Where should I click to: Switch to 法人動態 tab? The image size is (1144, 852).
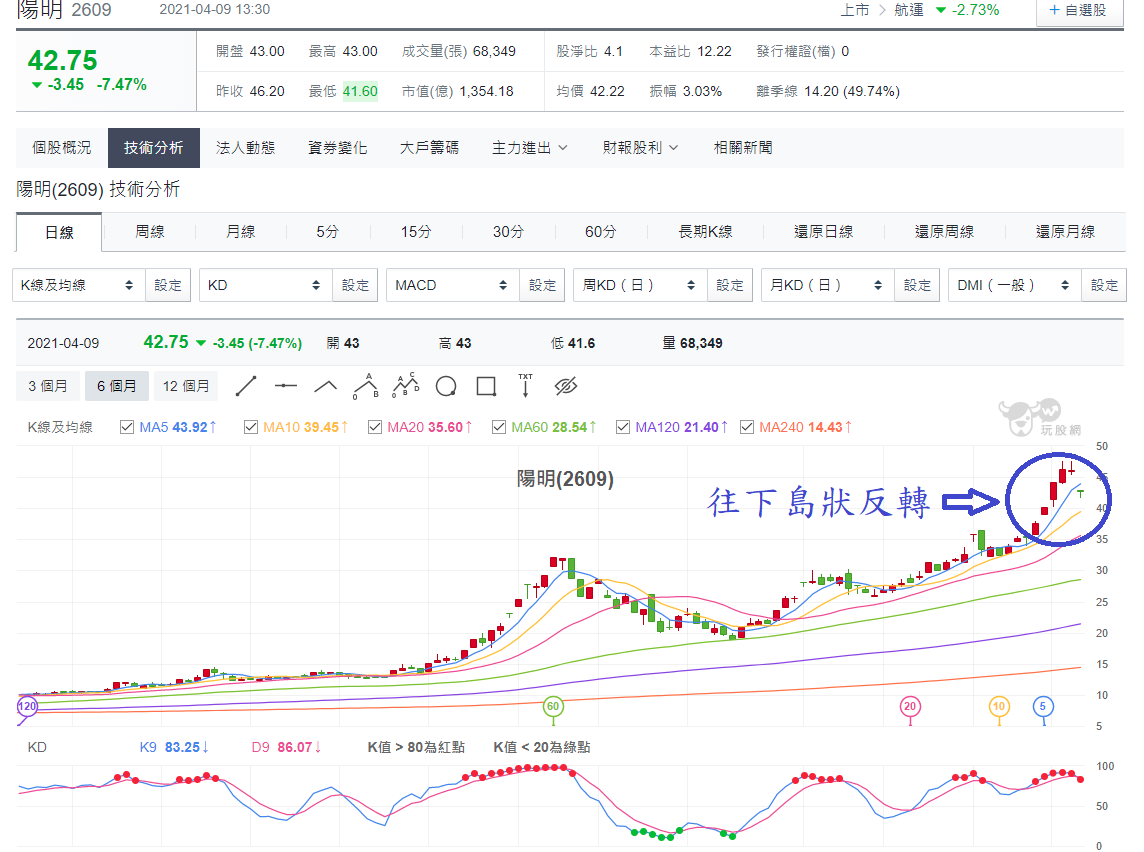click(246, 148)
